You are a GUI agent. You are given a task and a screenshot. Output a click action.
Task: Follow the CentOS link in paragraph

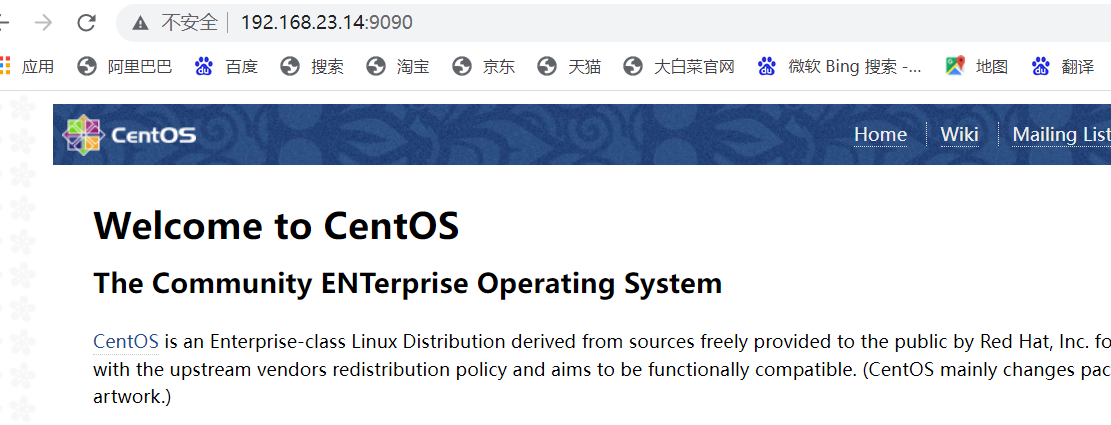click(126, 342)
